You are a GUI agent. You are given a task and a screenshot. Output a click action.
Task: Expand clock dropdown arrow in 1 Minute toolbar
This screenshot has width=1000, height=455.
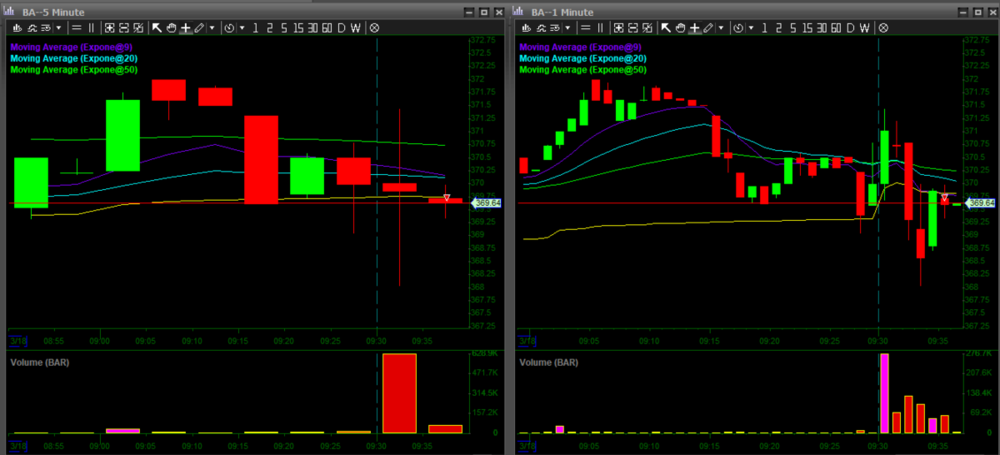(x=752, y=28)
